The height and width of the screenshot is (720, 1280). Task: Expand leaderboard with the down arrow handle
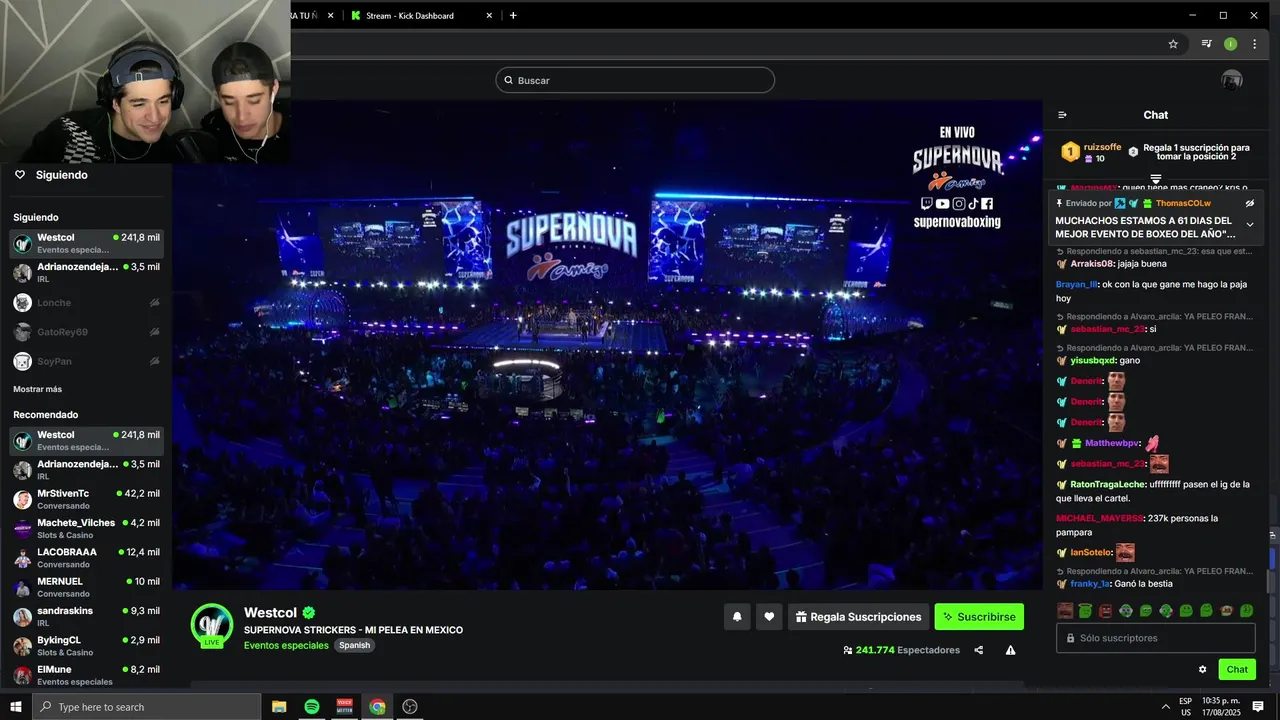click(1155, 180)
